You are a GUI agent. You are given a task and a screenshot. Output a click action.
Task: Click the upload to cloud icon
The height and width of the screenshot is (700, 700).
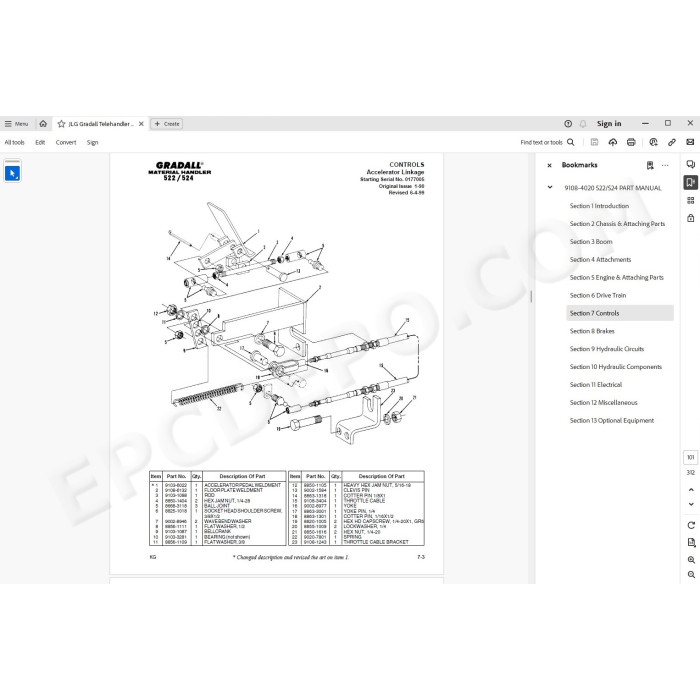pyautogui.click(x=612, y=142)
